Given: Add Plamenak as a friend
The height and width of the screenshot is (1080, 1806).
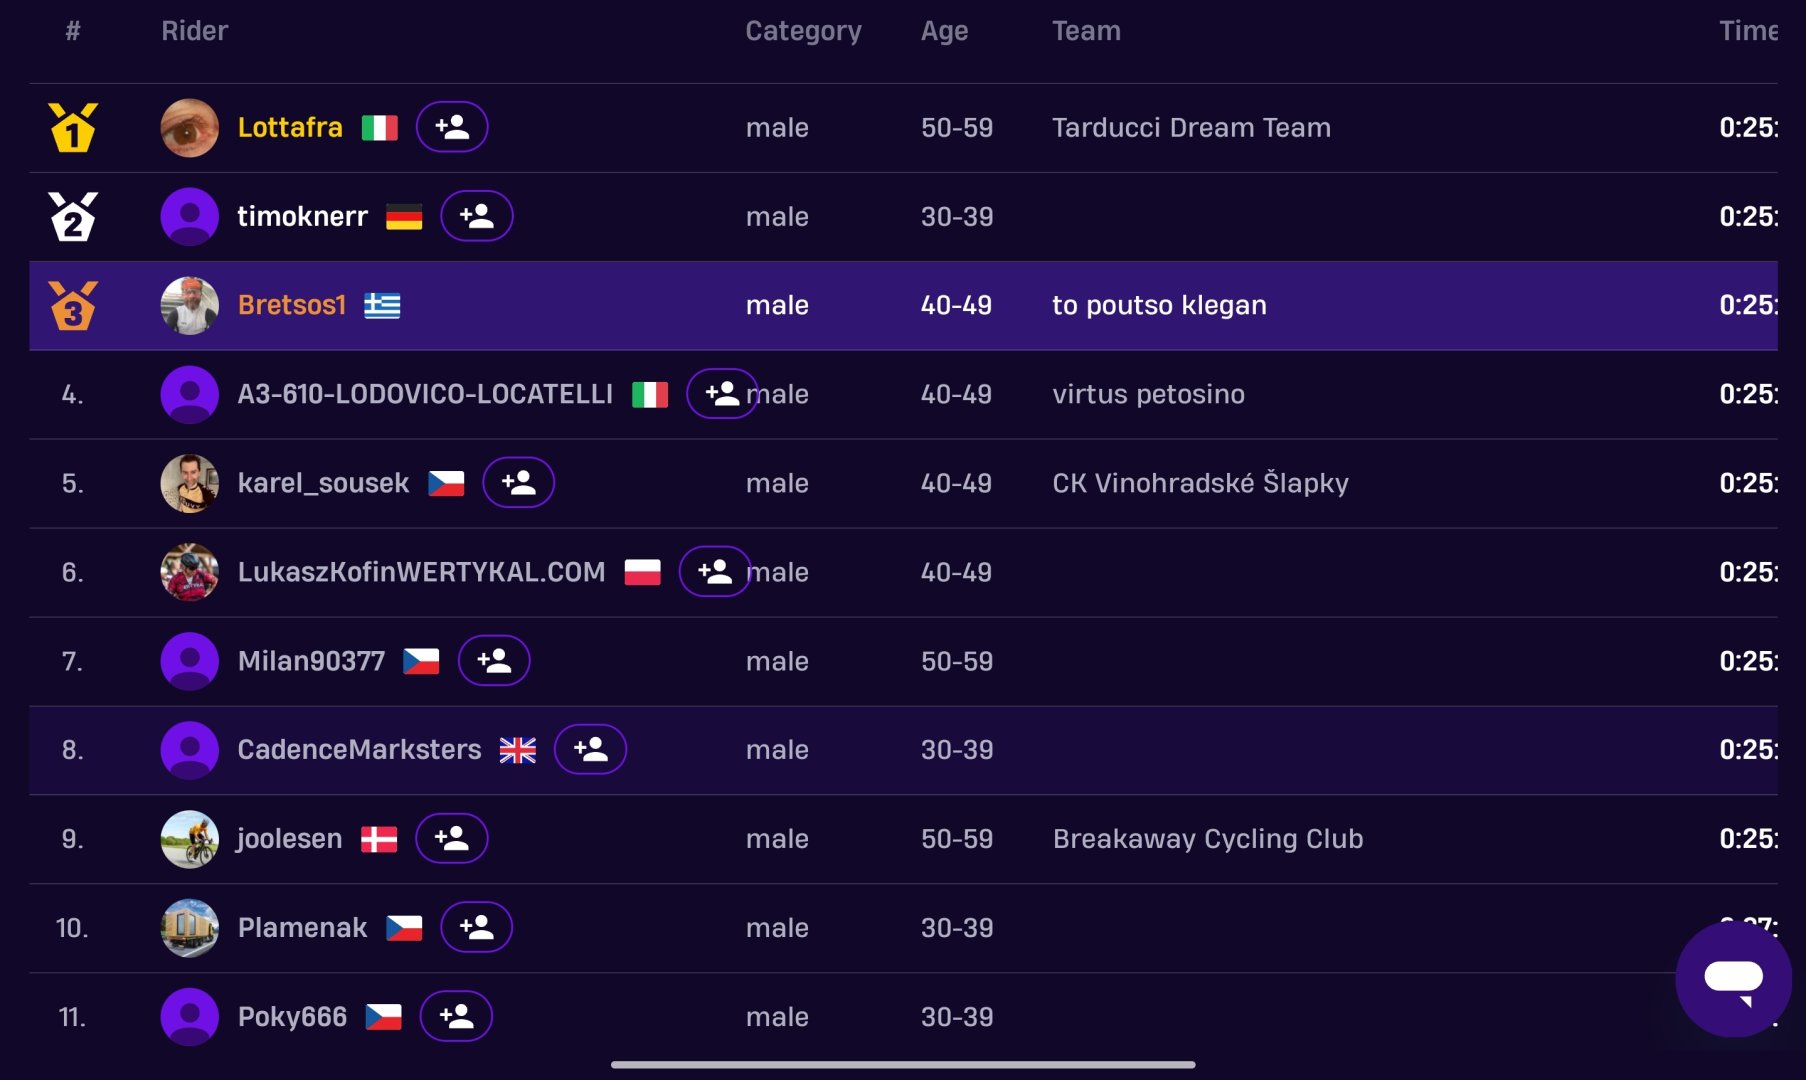Looking at the screenshot, I should pos(477,927).
